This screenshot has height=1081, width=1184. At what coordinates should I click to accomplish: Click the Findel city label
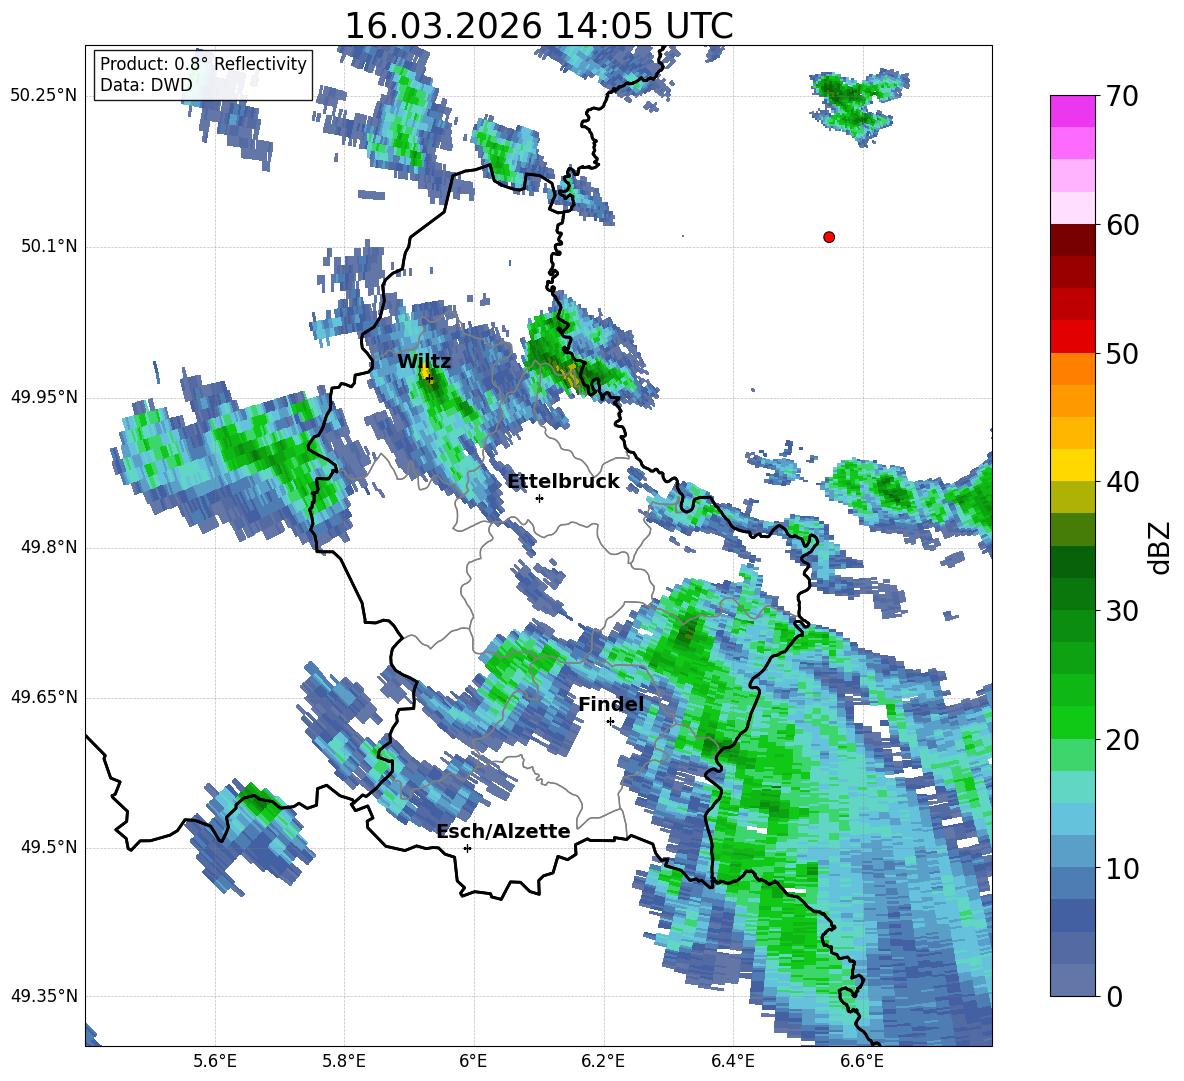[611, 704]
